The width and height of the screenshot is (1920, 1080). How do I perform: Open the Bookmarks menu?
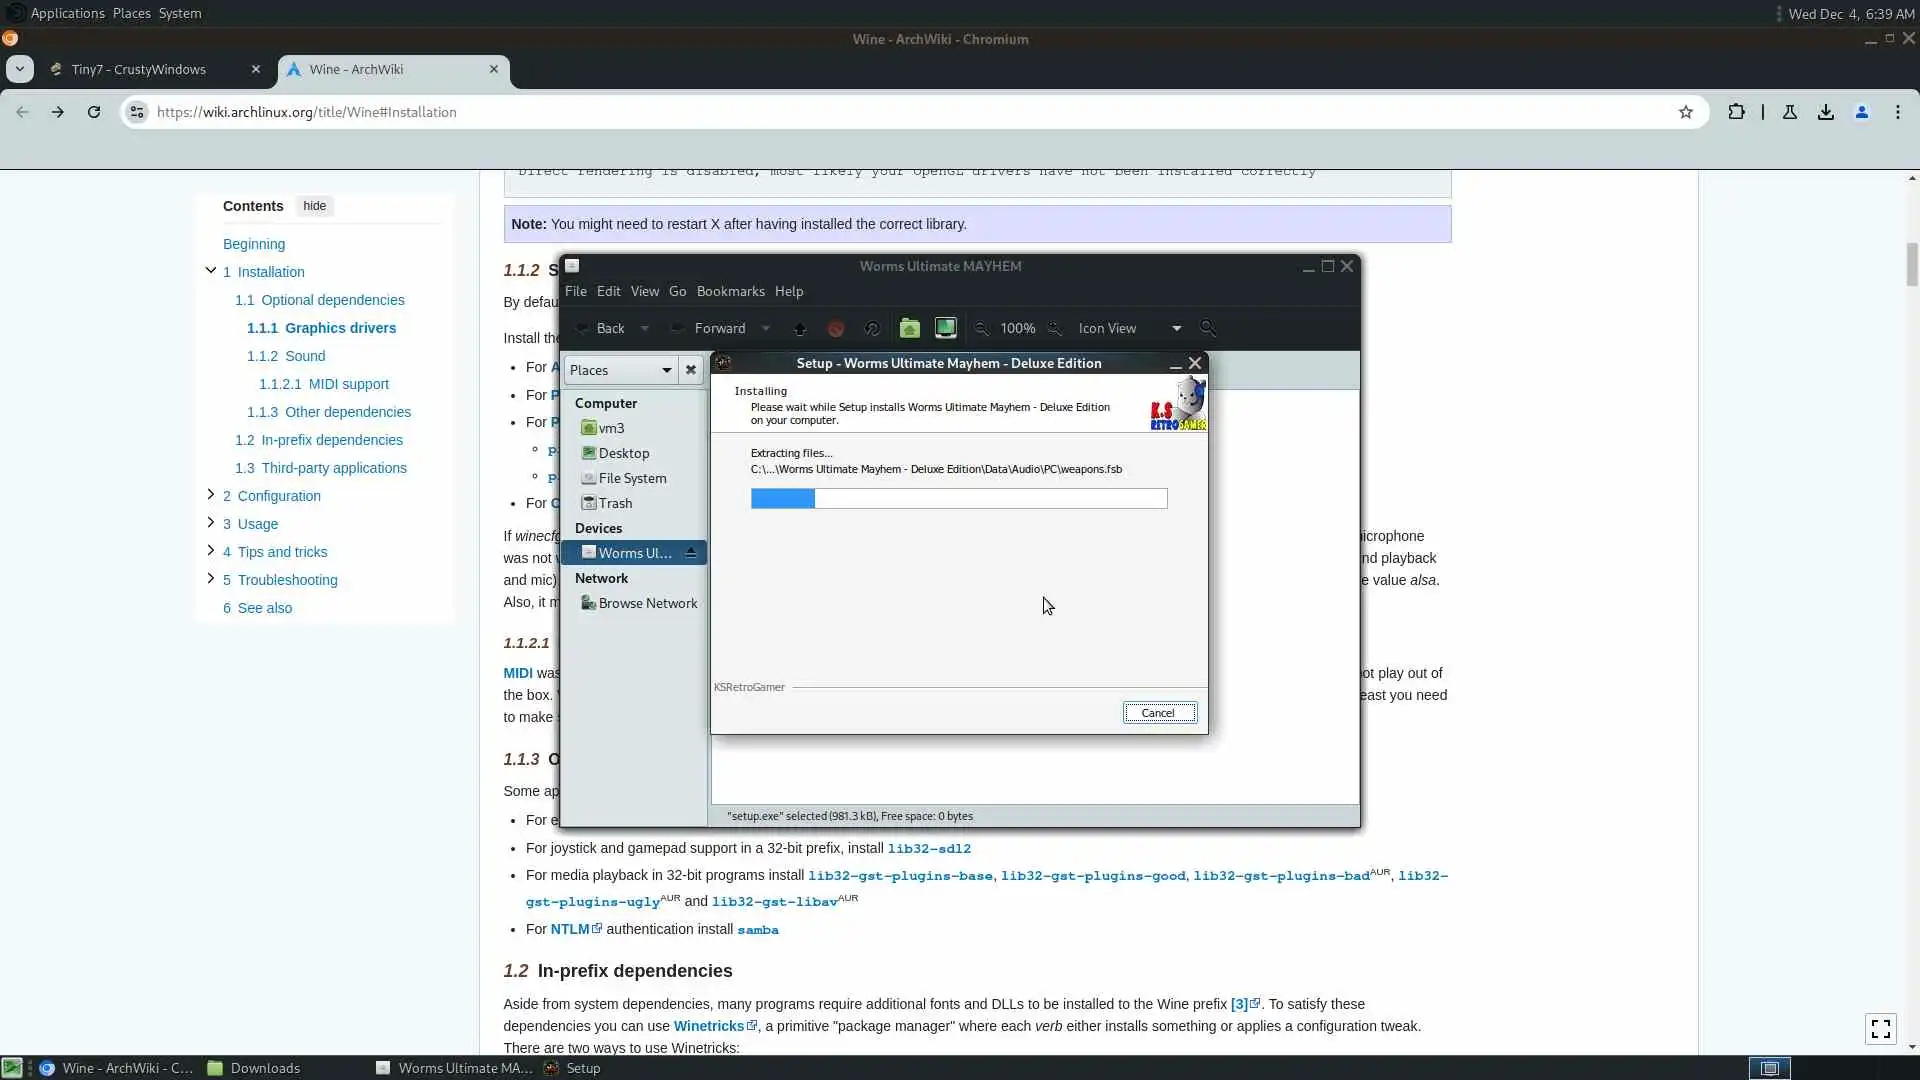730,292
